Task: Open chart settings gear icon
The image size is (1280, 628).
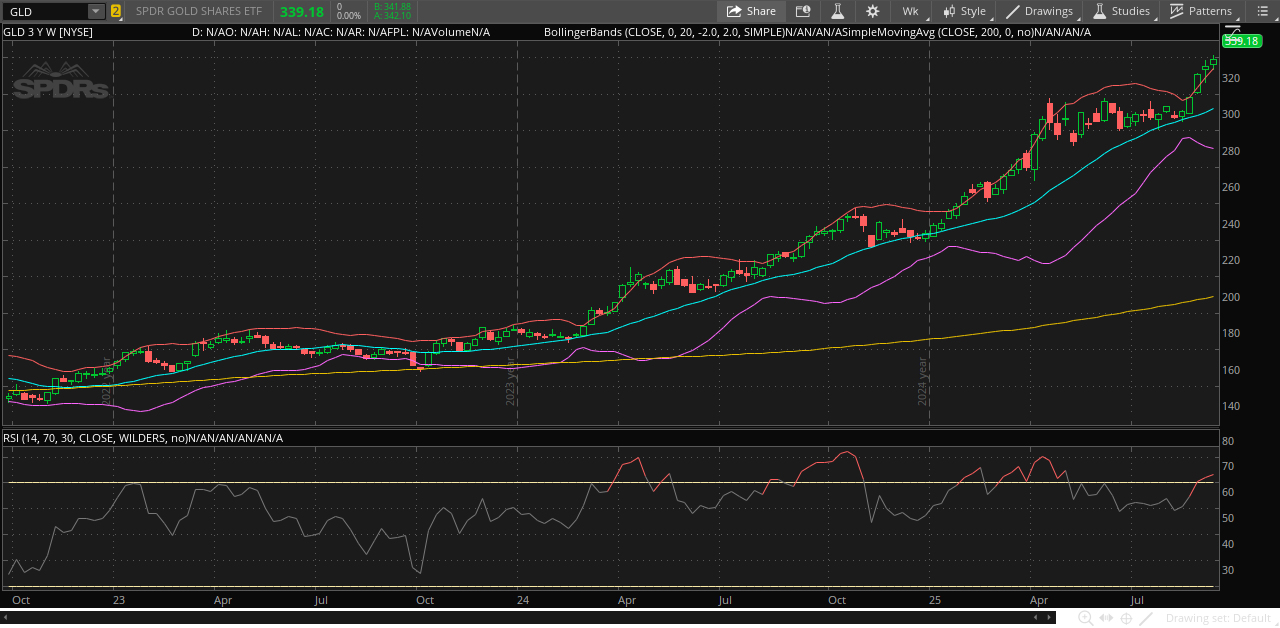Action: [873, 11]
